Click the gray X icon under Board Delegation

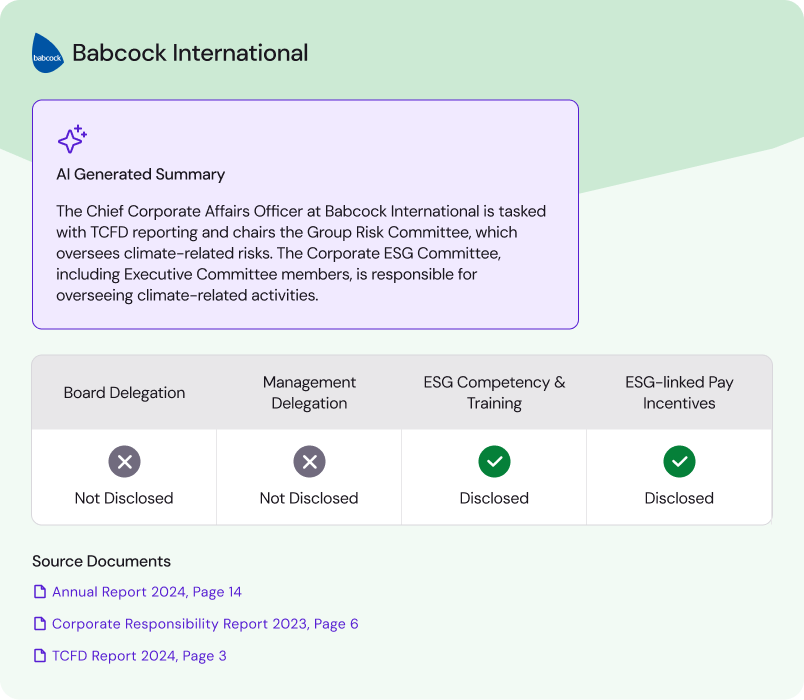point(123,462)
